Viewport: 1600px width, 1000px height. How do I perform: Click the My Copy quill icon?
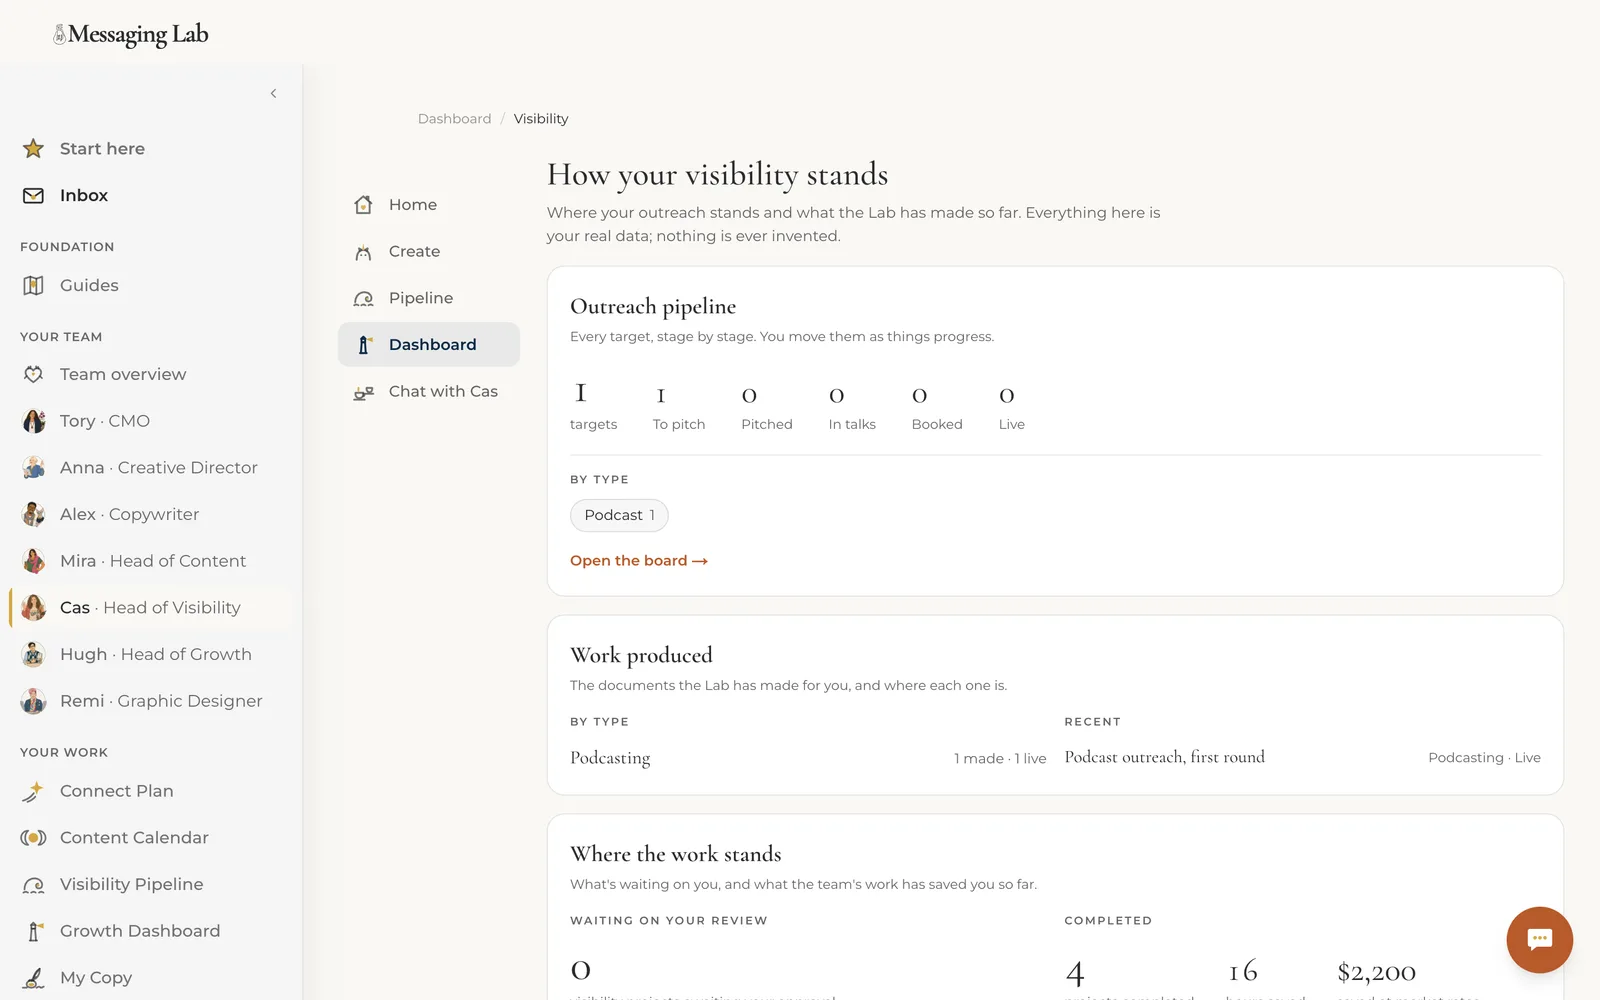pos(33,978)
